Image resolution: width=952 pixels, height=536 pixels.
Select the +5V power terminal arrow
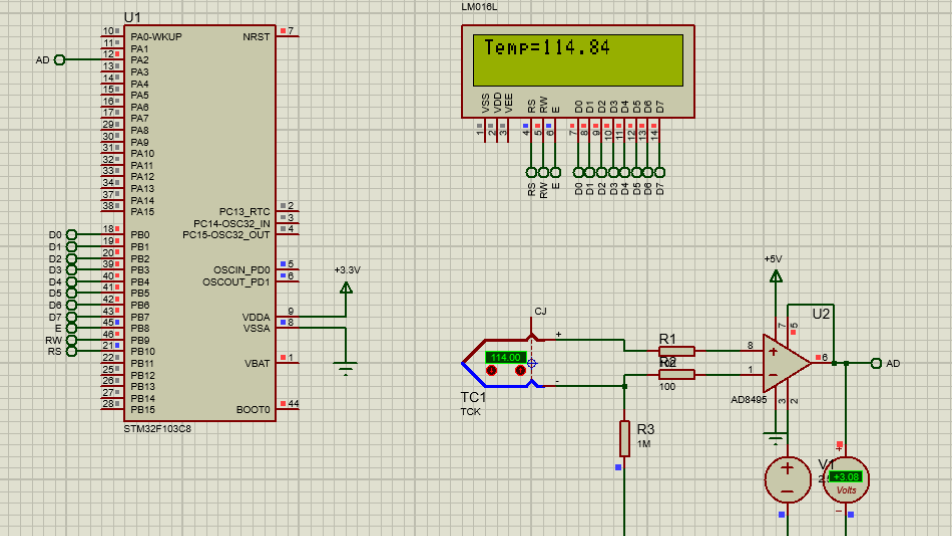(775, 276)
